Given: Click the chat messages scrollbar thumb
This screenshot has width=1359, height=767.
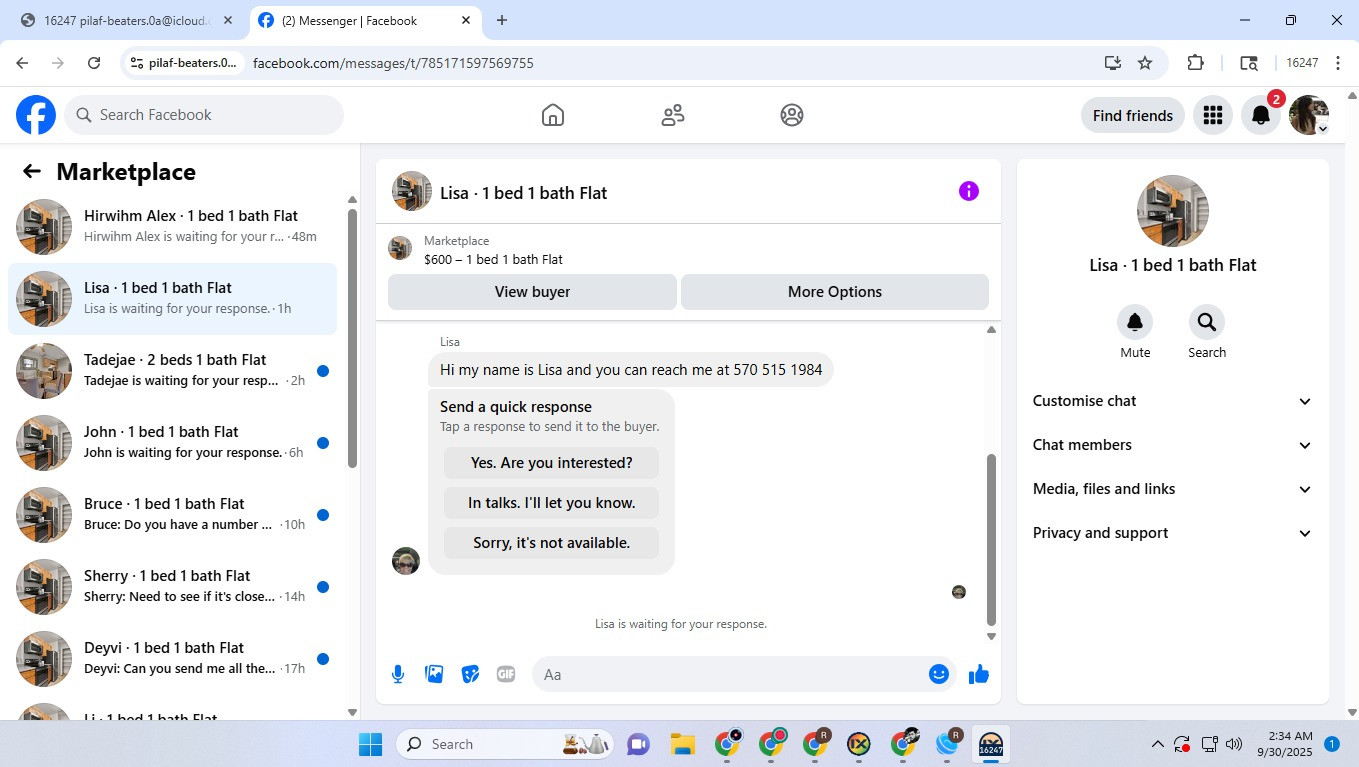Looking at the screenshot, I should (x=991, y=538).
